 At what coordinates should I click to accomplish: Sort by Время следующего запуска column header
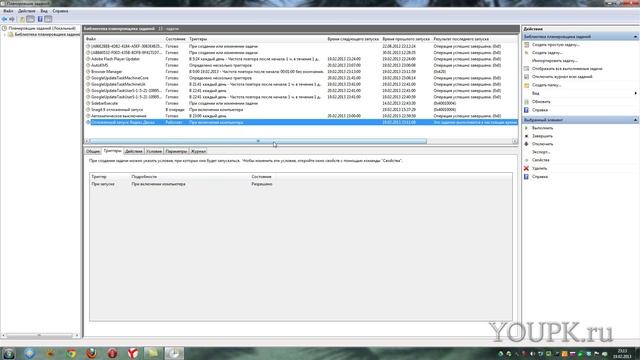point(353,39)
